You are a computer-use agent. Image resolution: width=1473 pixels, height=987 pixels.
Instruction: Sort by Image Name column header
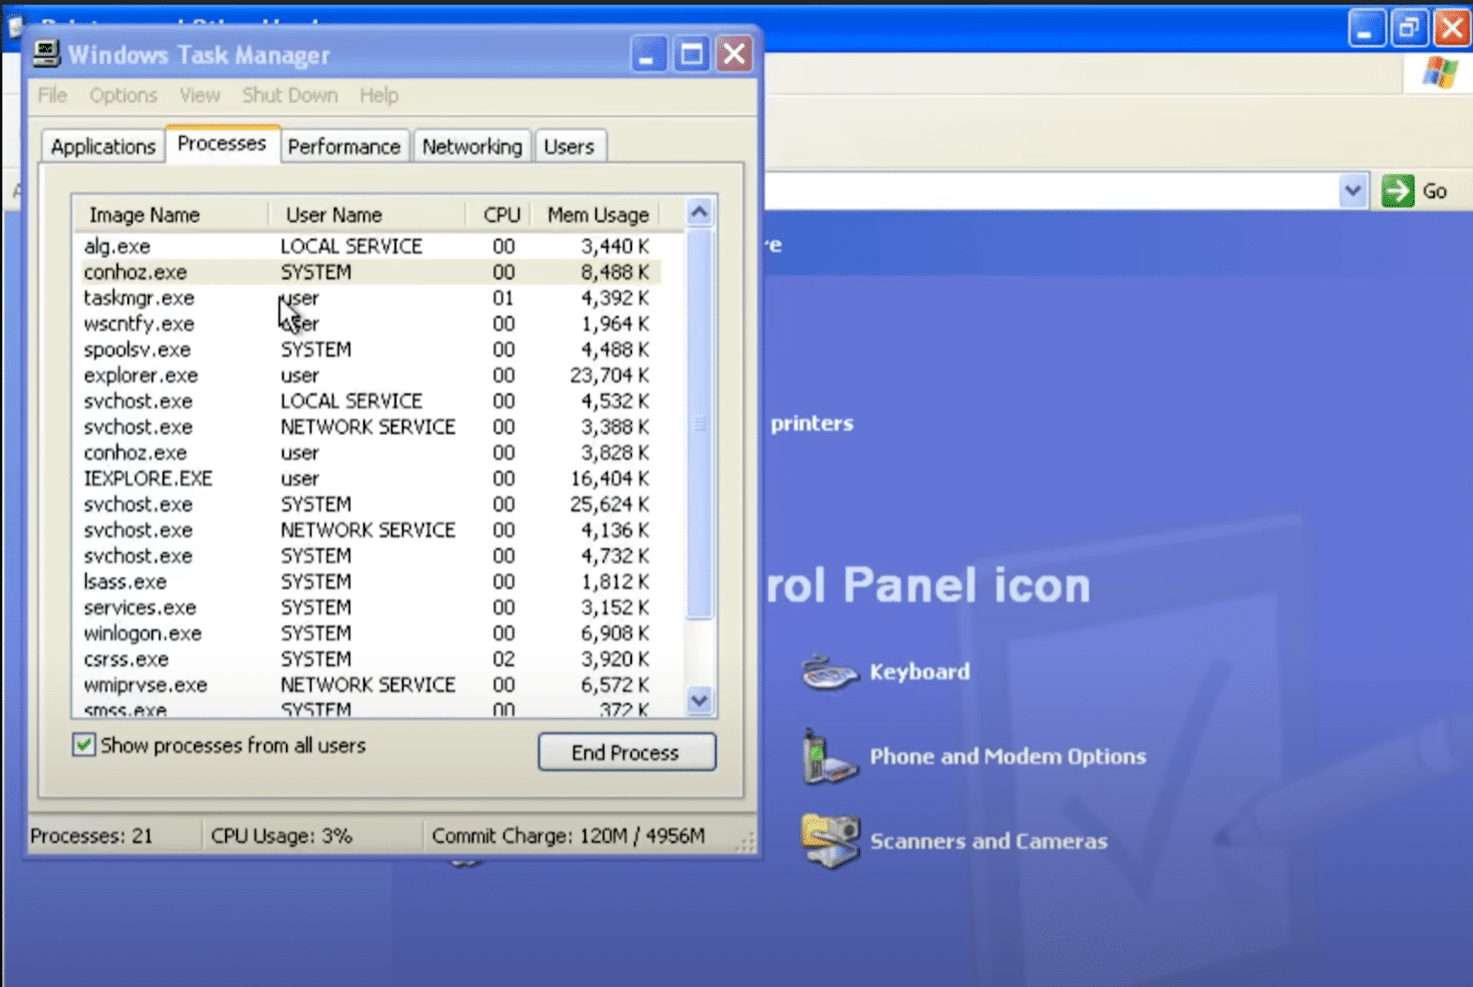(170, 214)
